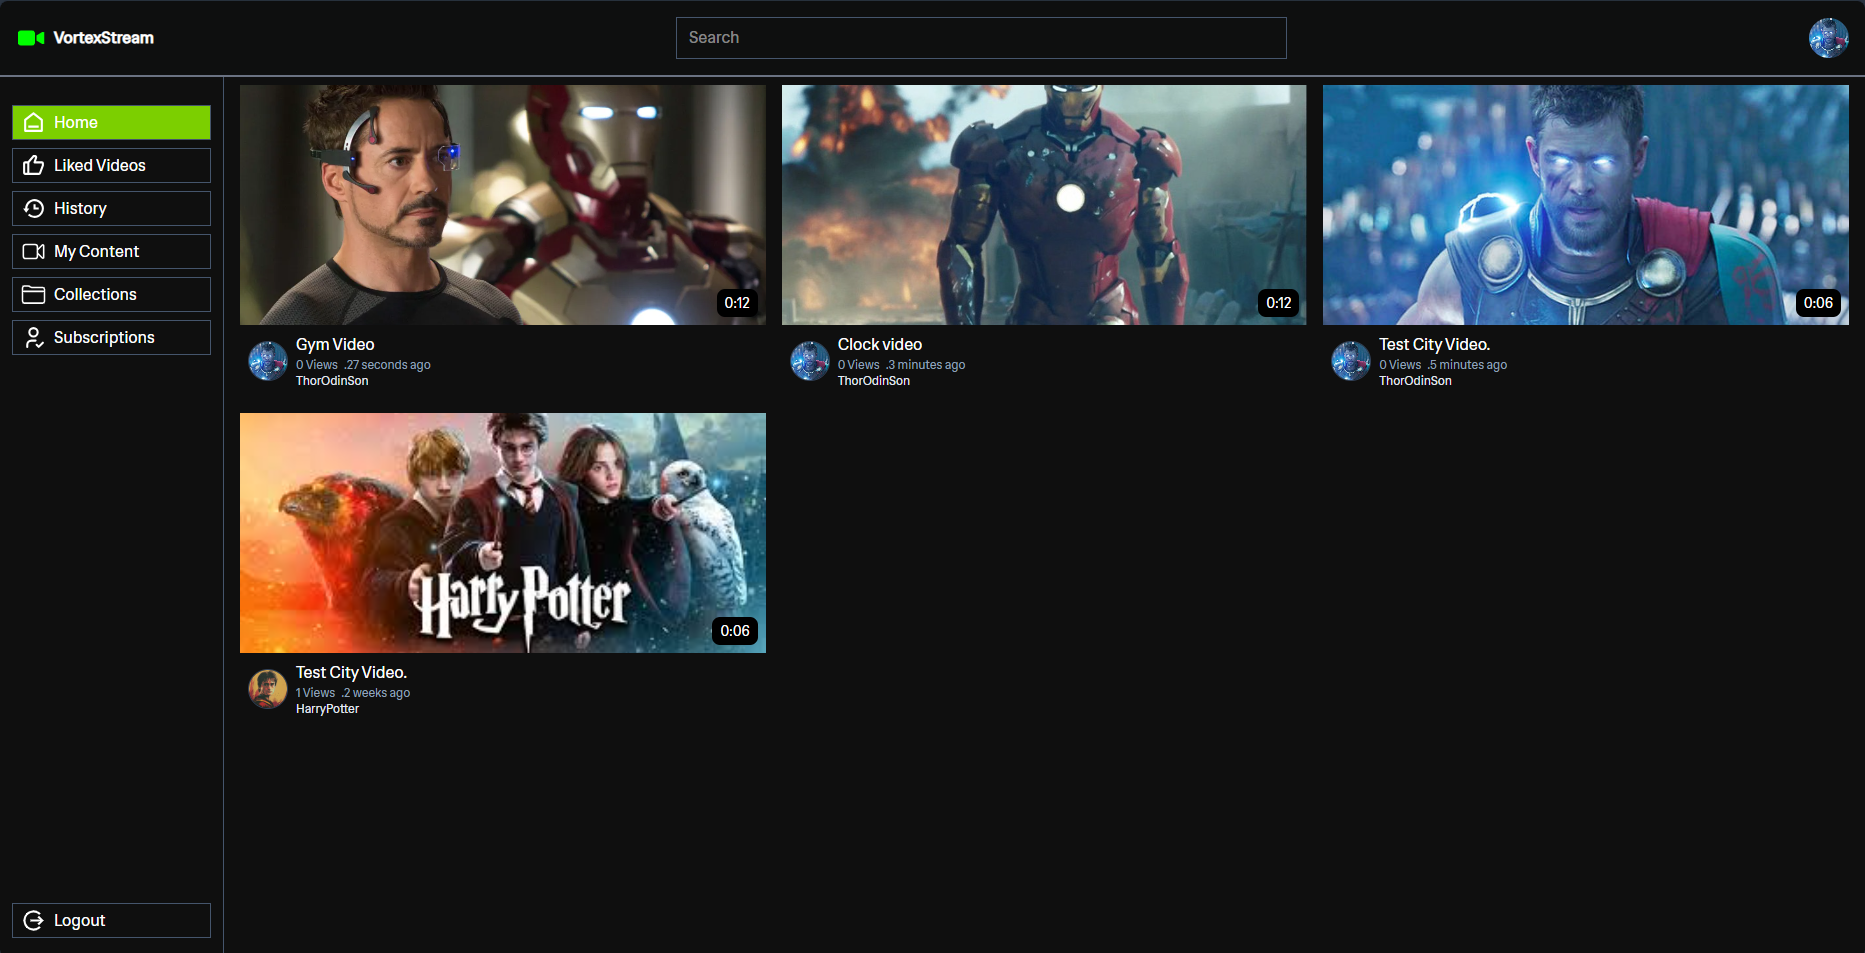The height and width of the screenshot is (953, 1865).
Task: Click the Liked Videos thumbs-up icon
Action: (x=34, y=166)
